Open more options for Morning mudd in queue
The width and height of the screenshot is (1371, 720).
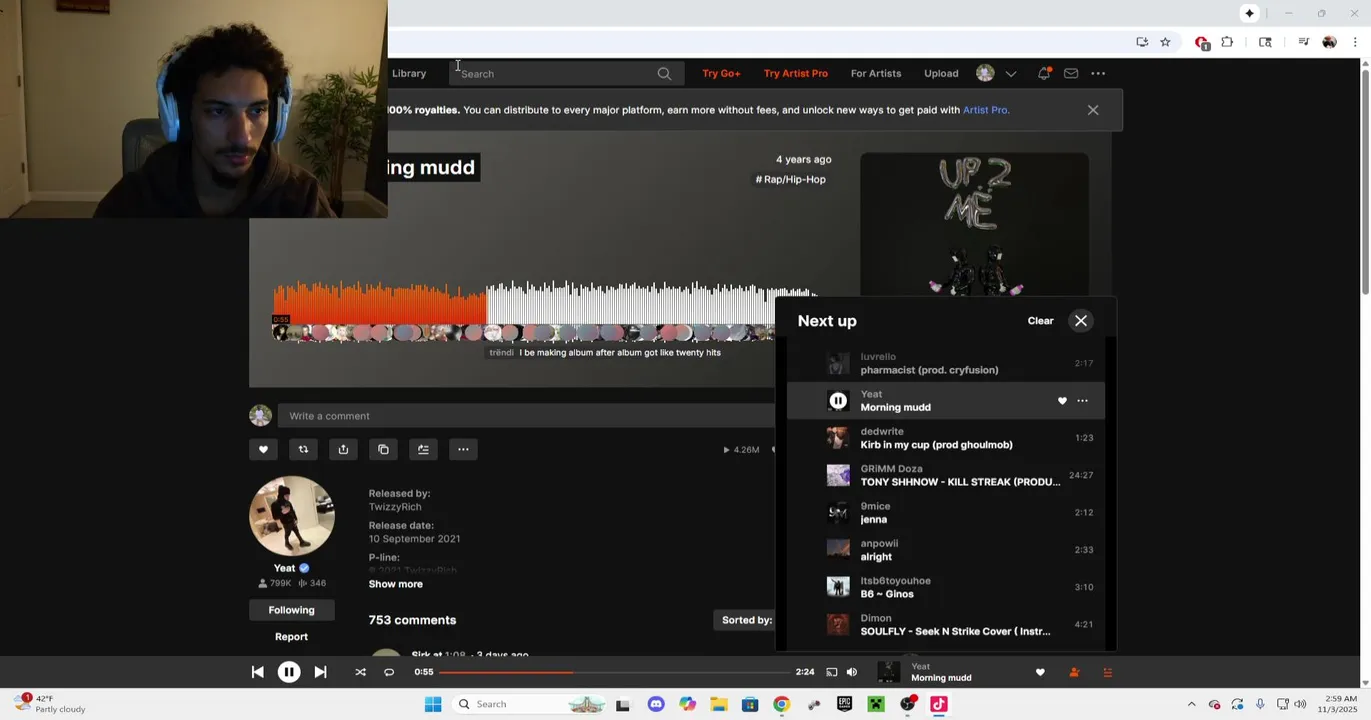(x=1082, y=401)
